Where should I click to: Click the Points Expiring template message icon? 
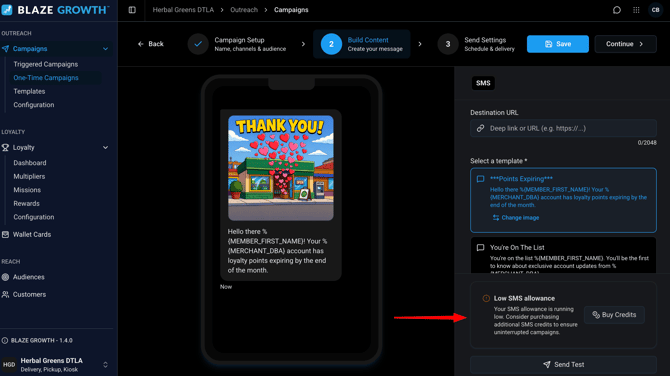tap(480, 179)
